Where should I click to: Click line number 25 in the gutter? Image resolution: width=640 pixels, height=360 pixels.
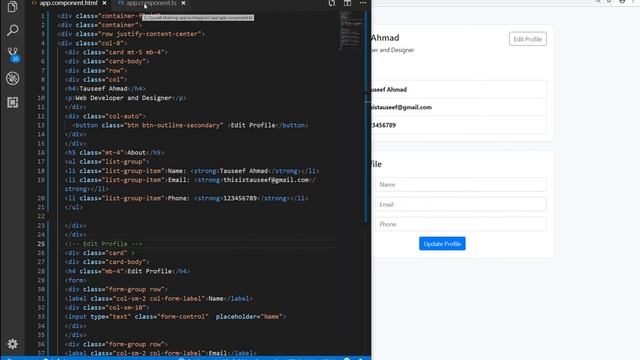41,244
